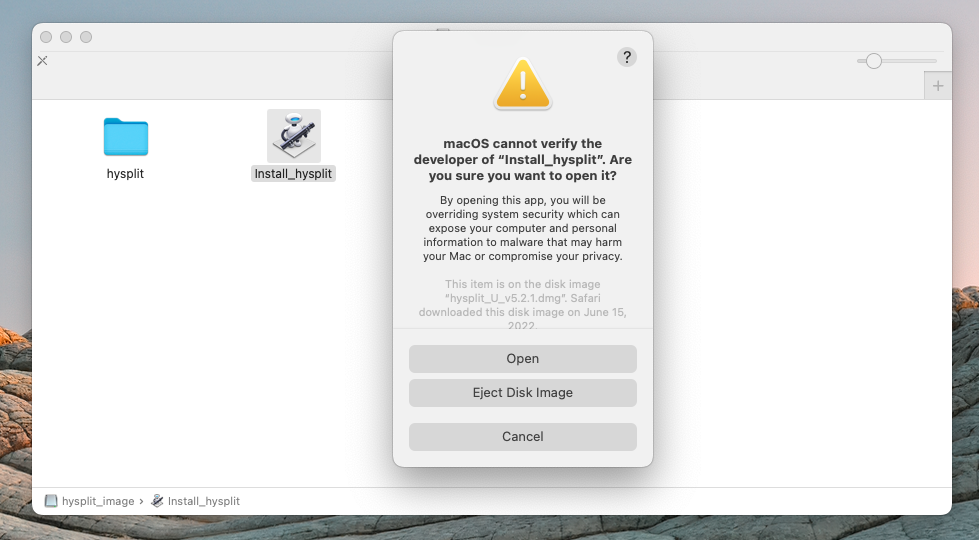Click the window close button
This screenshot has width=979, height=540.
point(46,37)
